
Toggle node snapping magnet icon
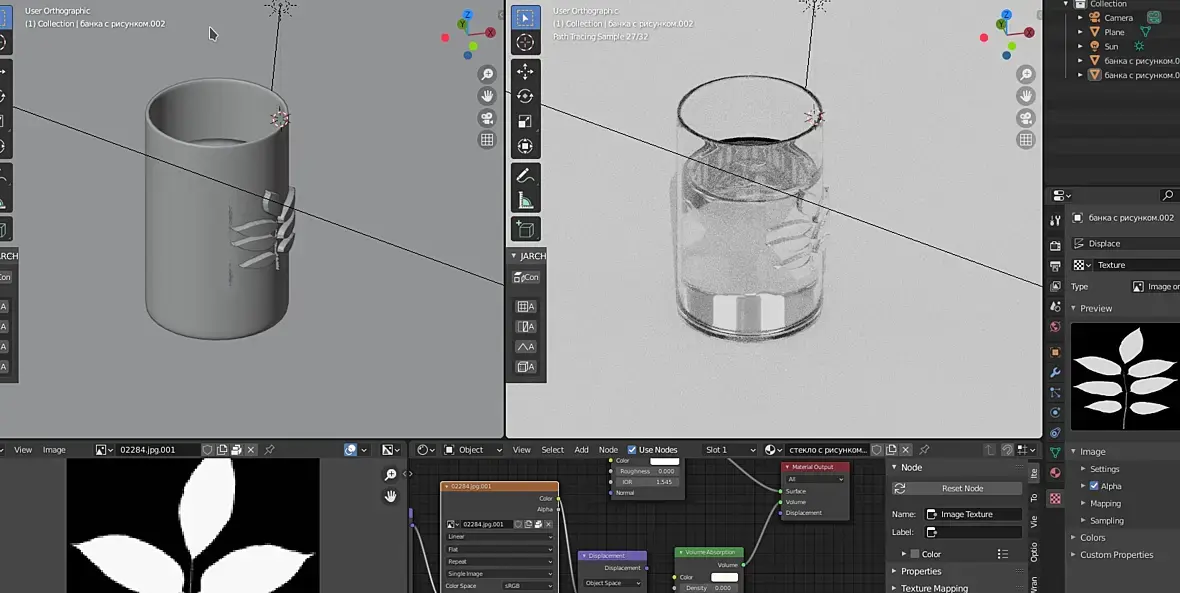tap(1008, 450)
